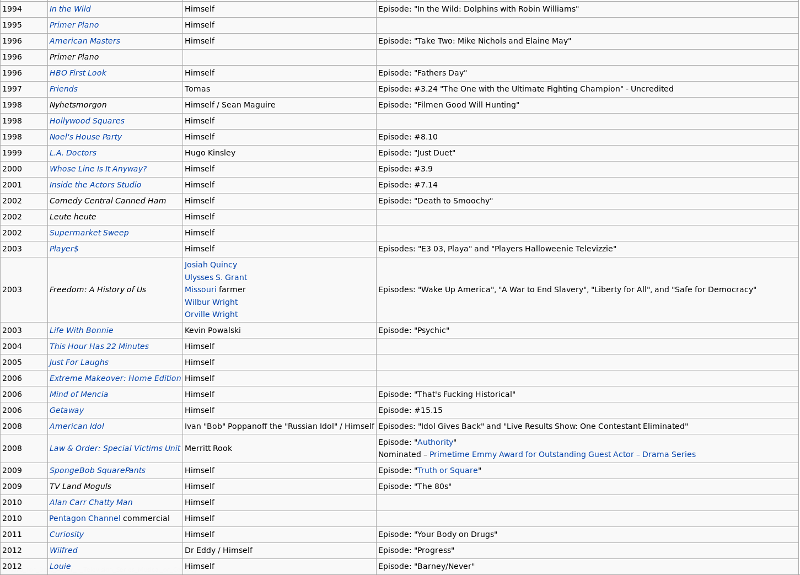Screen dimensions: 800x575
Task: Select Comedy Central Canned Ham title
Action: (x=108, y=201)
